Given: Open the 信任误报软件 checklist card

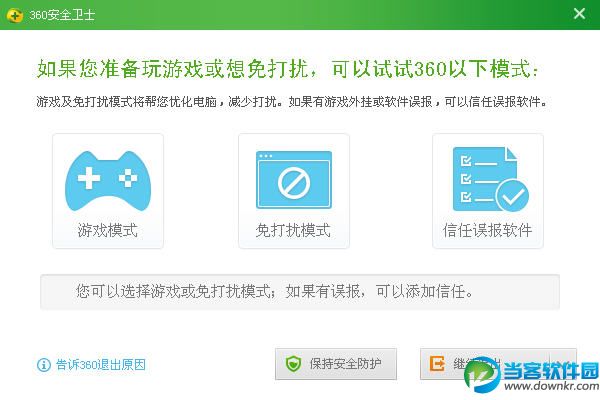Looking at the screenshot, I should 488,191.
